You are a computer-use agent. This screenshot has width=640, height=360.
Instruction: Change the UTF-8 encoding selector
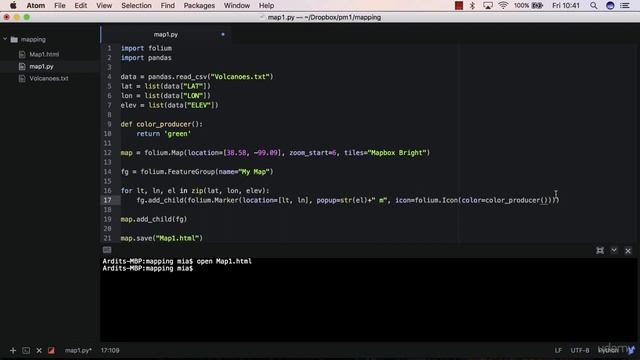(580, 351)
